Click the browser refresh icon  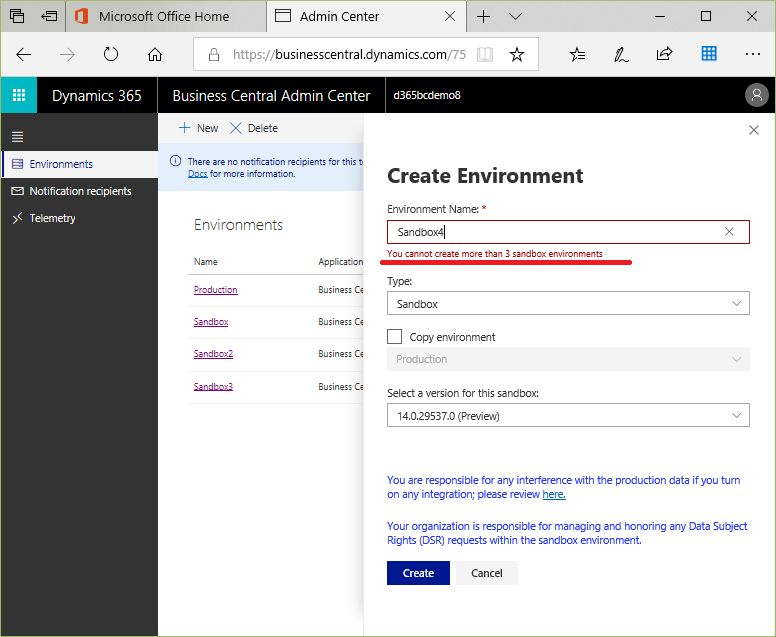pyautogui.click(x=110, y=54)
